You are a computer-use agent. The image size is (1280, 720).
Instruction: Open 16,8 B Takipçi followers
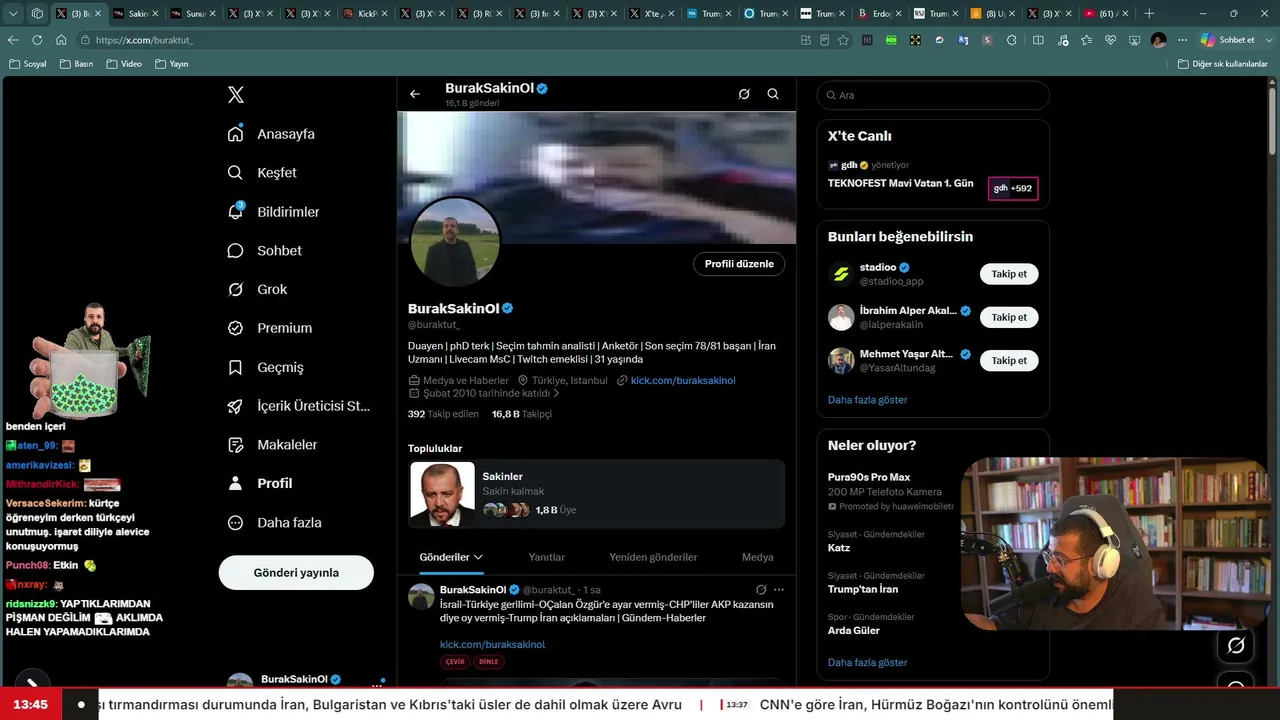pos(522,414)
